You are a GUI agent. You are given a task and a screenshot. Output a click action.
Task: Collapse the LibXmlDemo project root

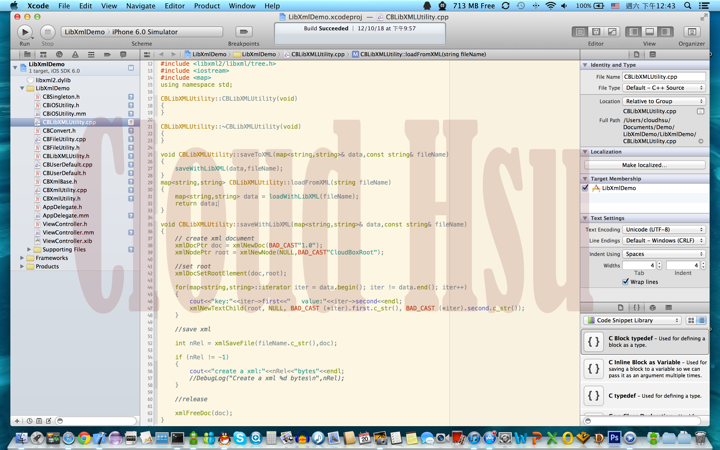(x=15, y=67)
